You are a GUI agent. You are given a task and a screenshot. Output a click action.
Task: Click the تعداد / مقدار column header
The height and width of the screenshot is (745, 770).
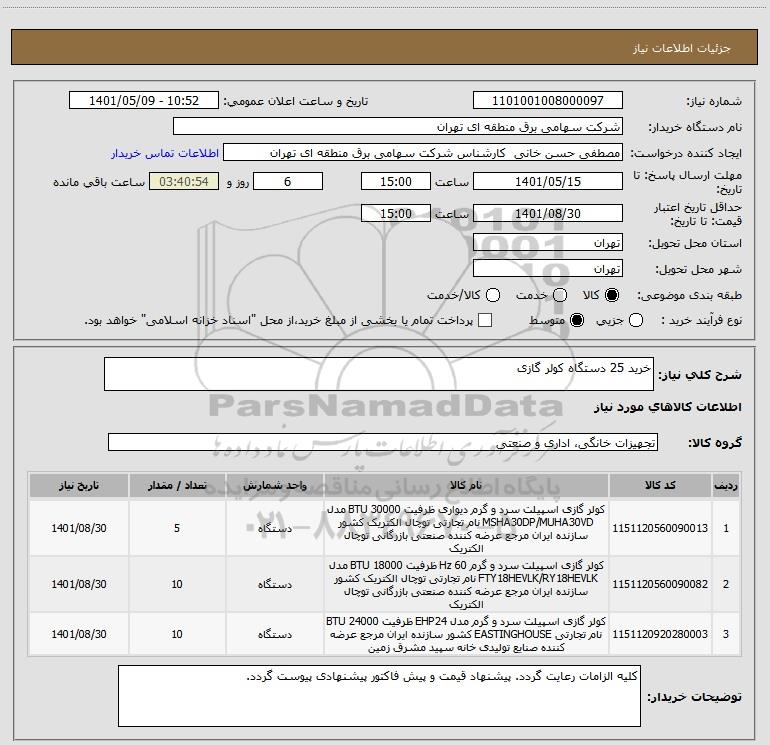click(x=177, y=485)
